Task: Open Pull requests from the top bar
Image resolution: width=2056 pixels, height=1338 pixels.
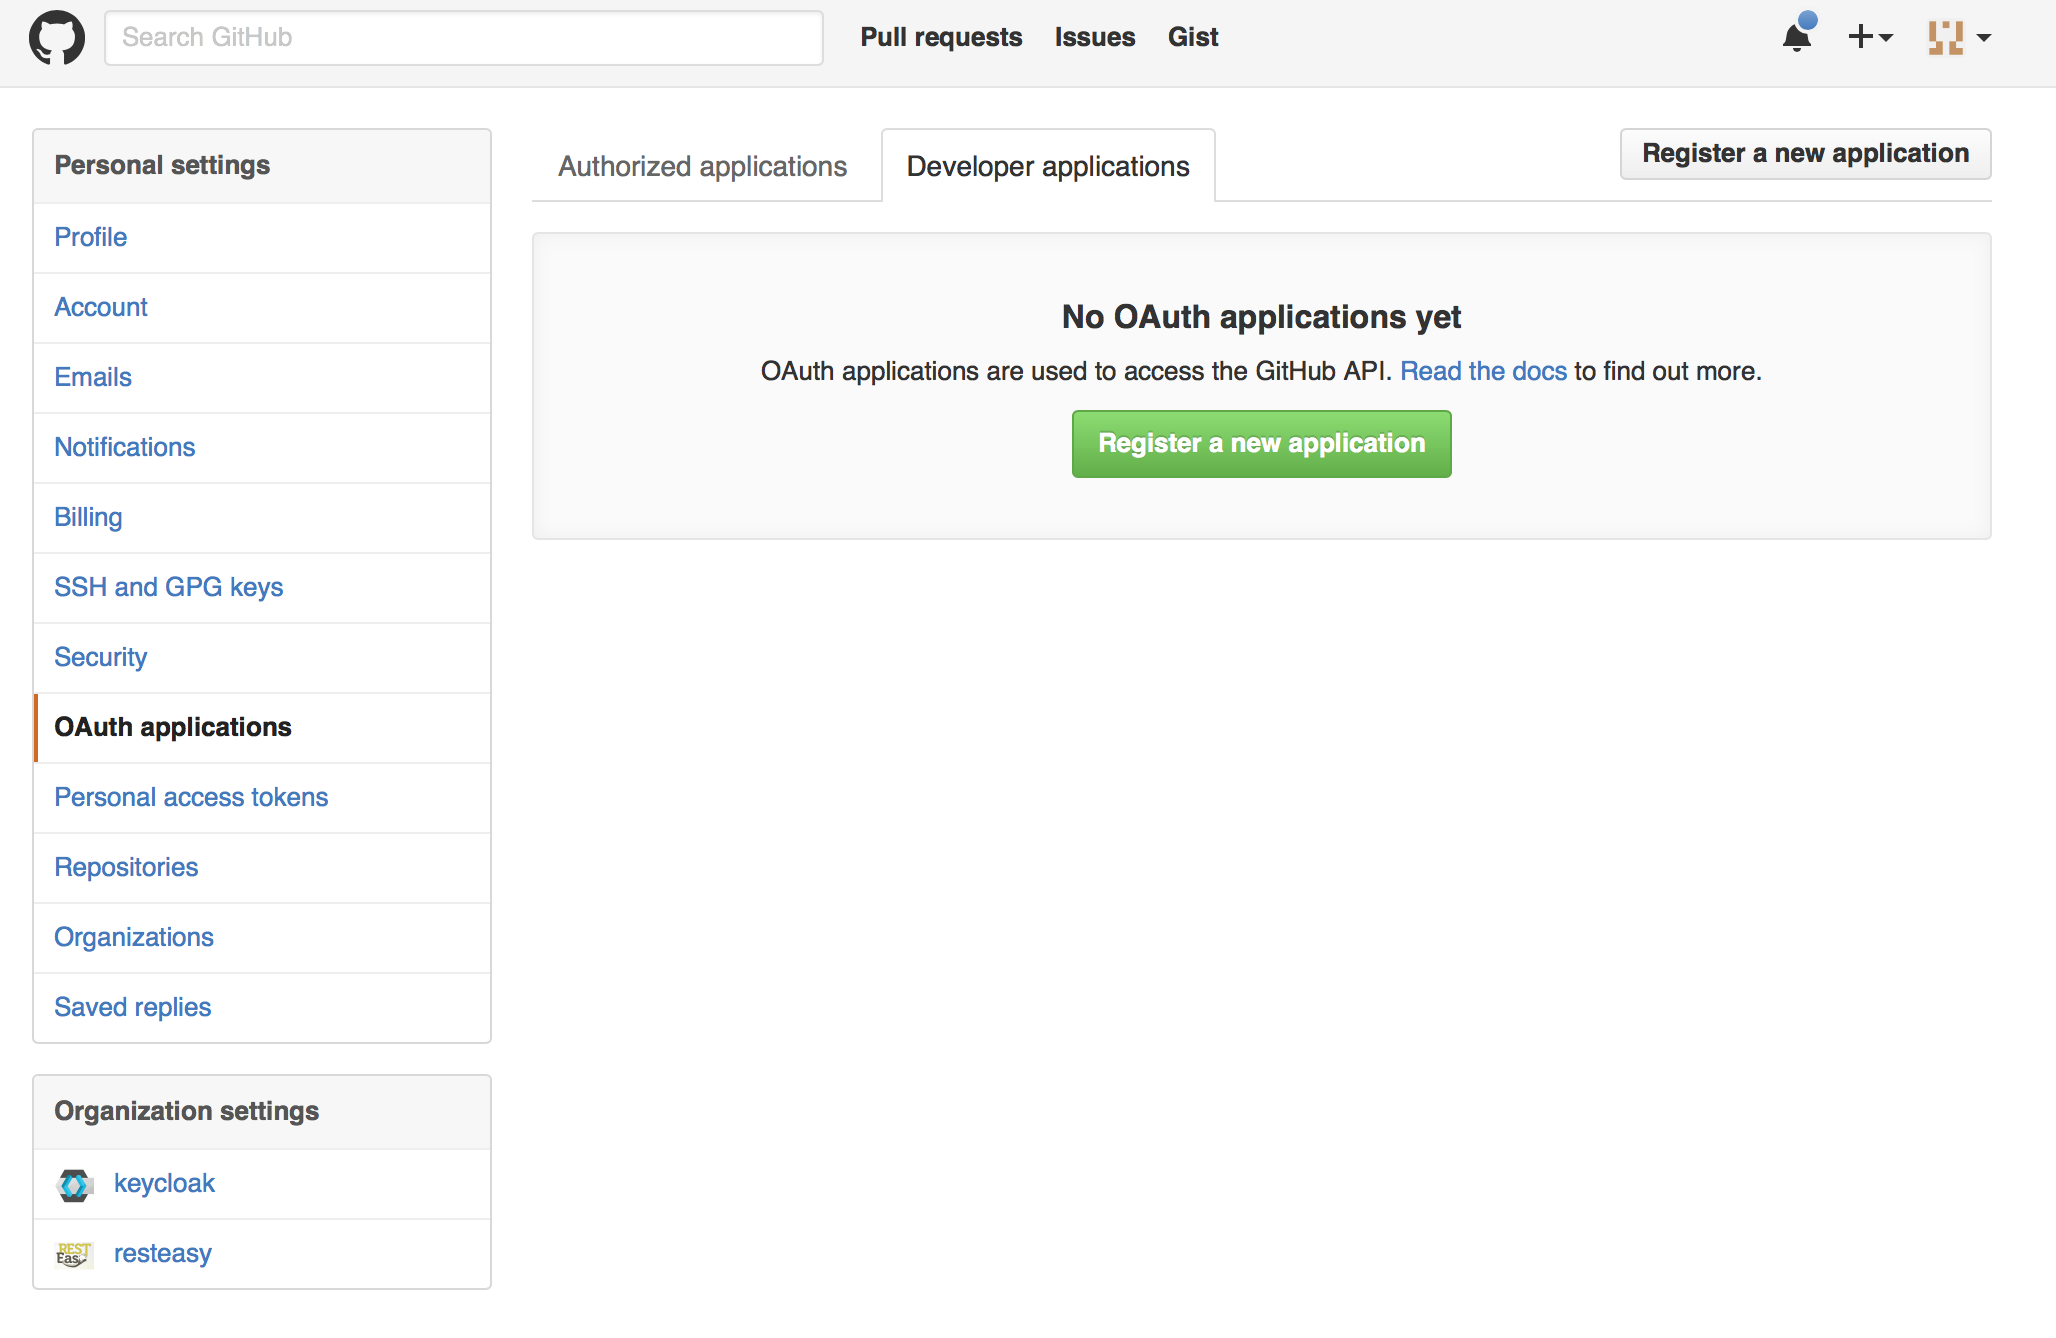Action: click(941, 37)
